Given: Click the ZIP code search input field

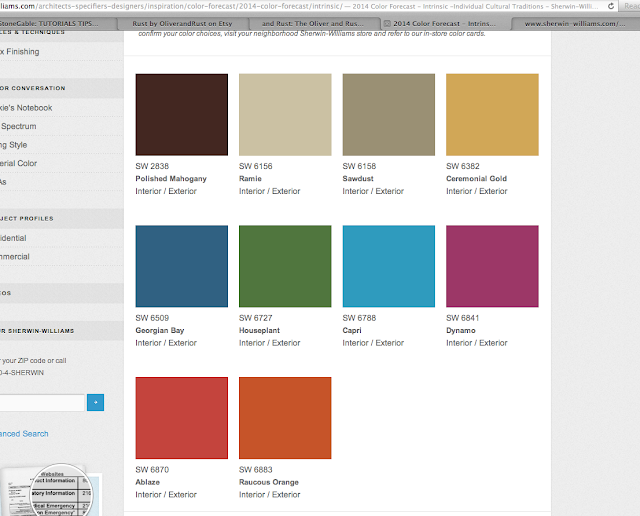Looking at the screenshot, I should click(42, 403).
